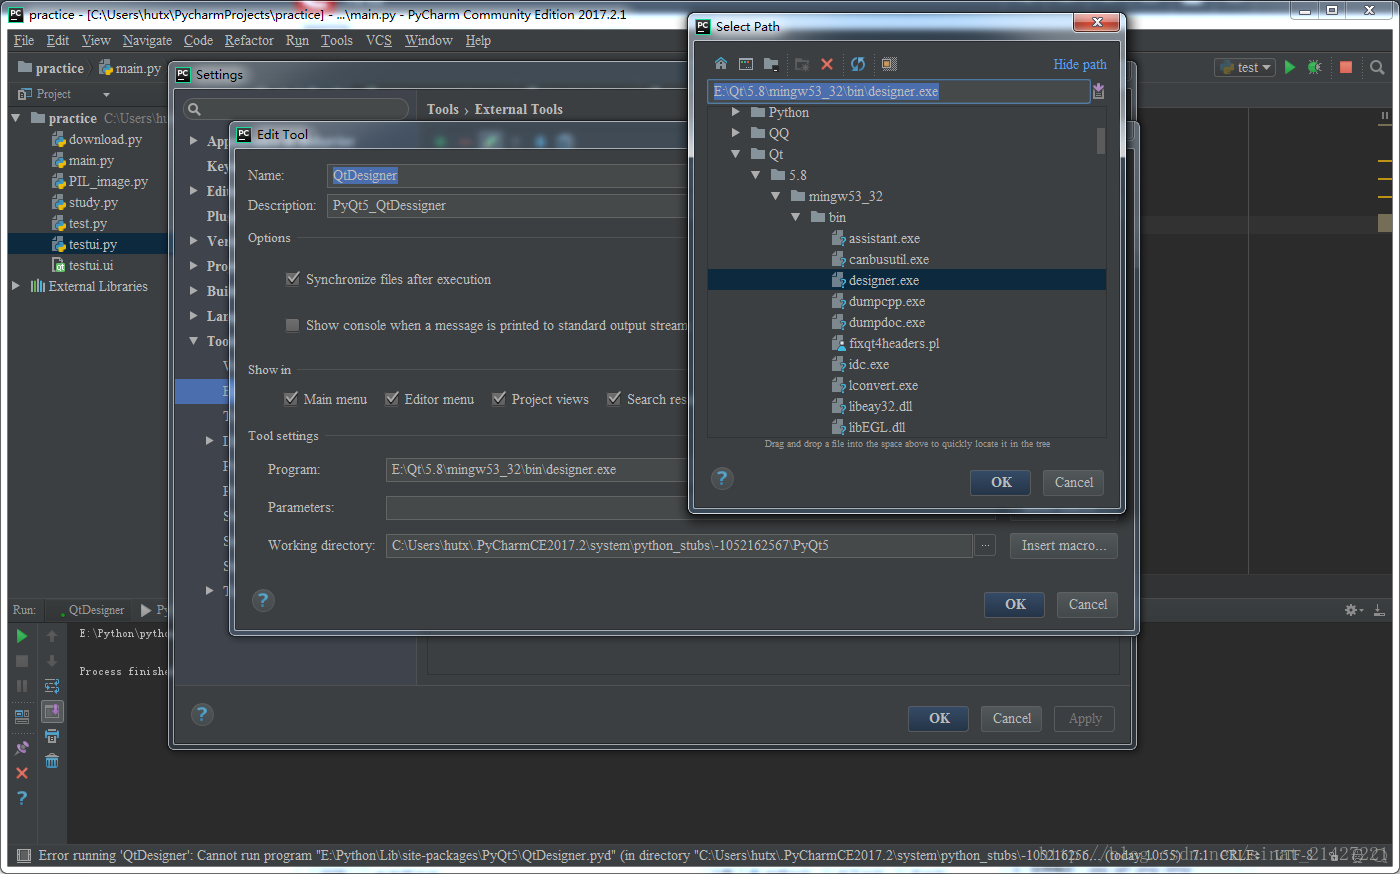Open the Tools menu
This screenshot has width=1400, height=874.
point(337,41)
